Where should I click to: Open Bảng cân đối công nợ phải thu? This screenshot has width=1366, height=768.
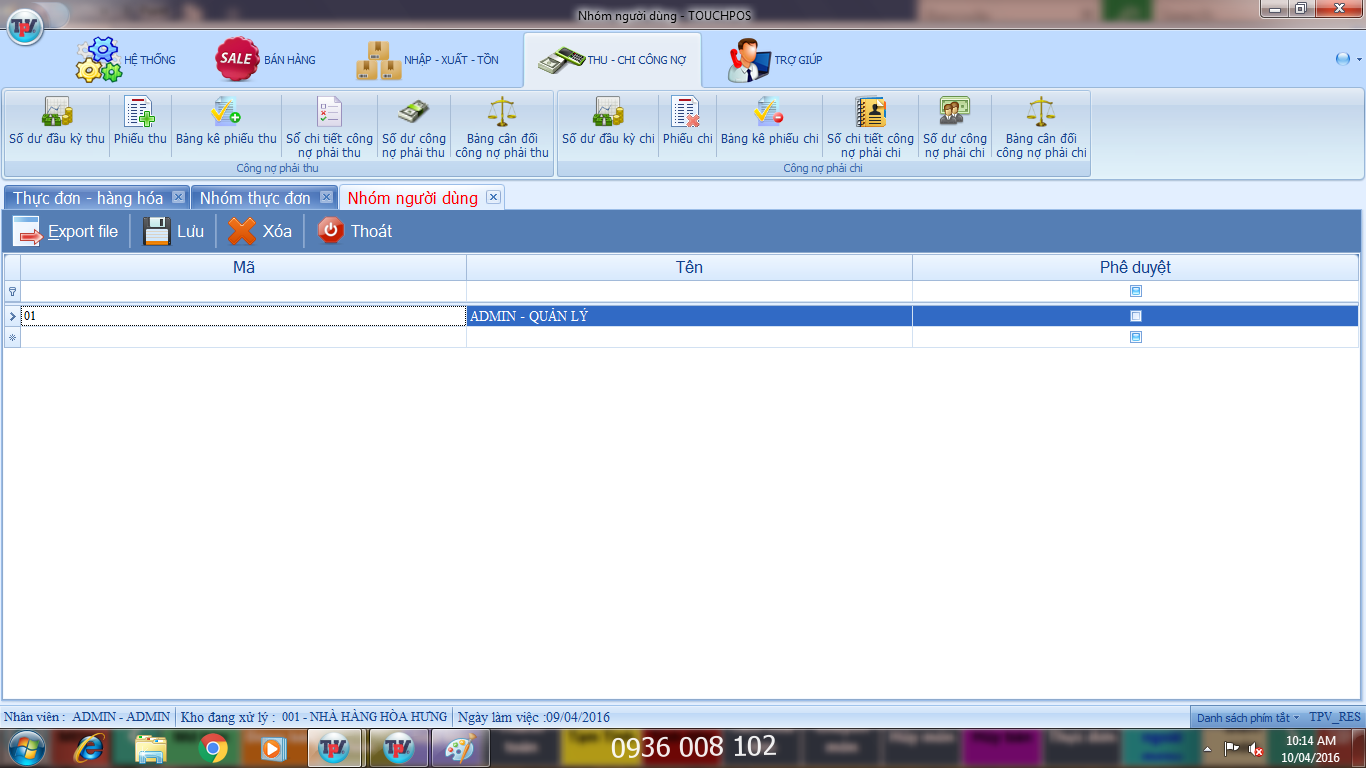502,126
